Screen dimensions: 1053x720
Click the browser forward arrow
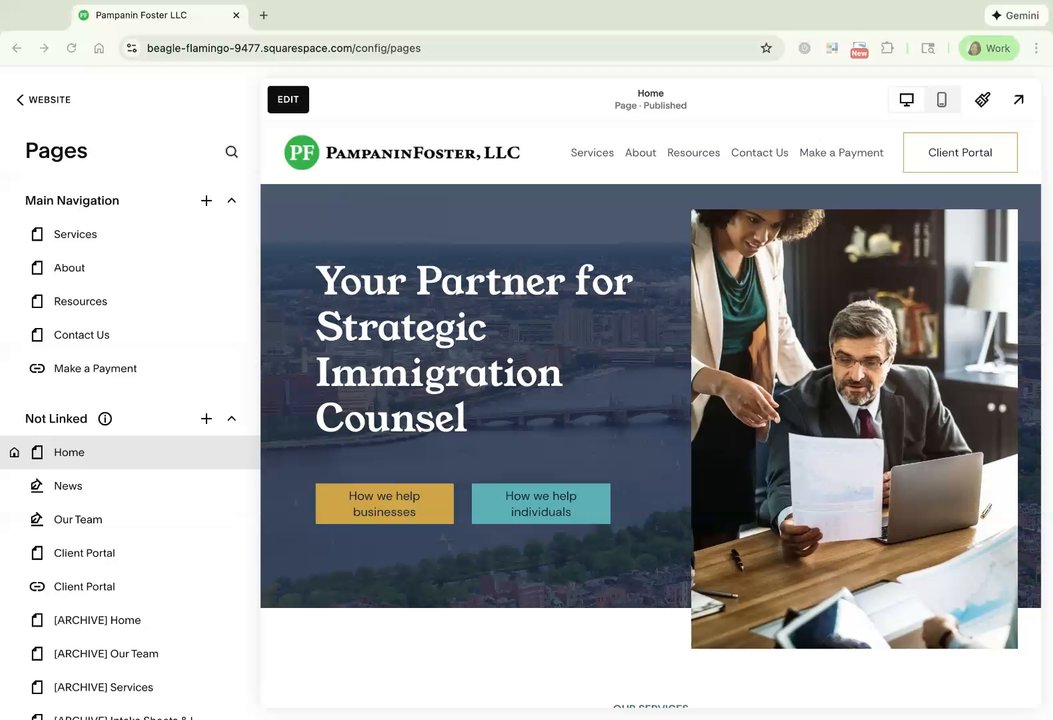[44, 48]
